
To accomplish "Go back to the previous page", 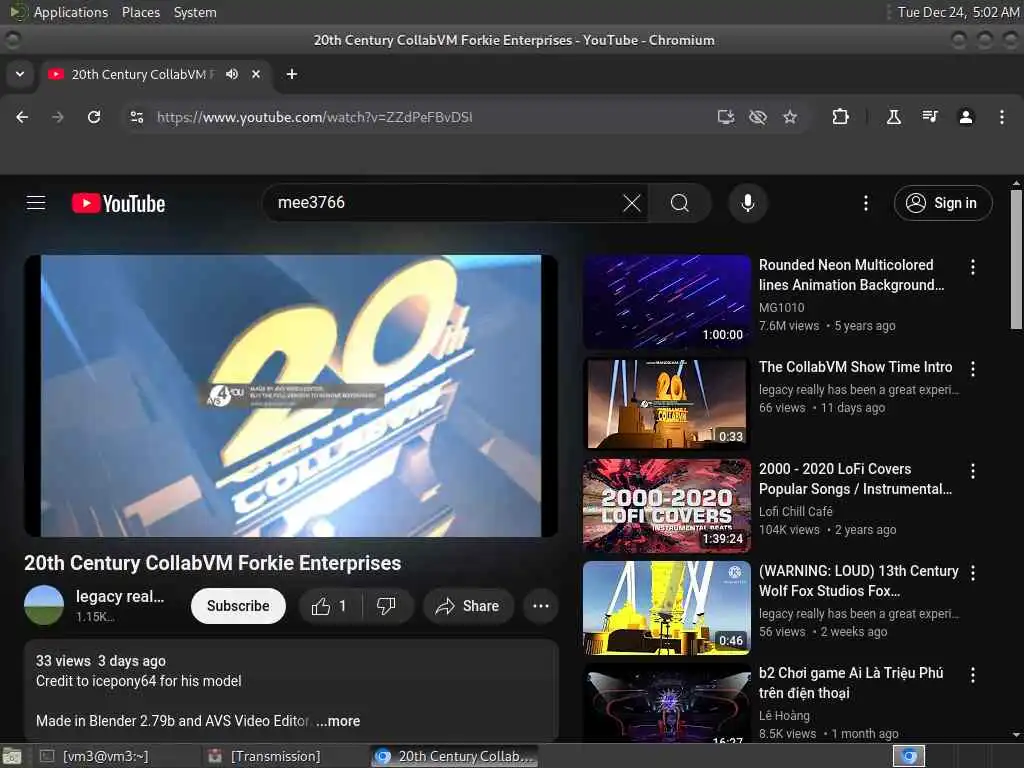I will (22, 117).
